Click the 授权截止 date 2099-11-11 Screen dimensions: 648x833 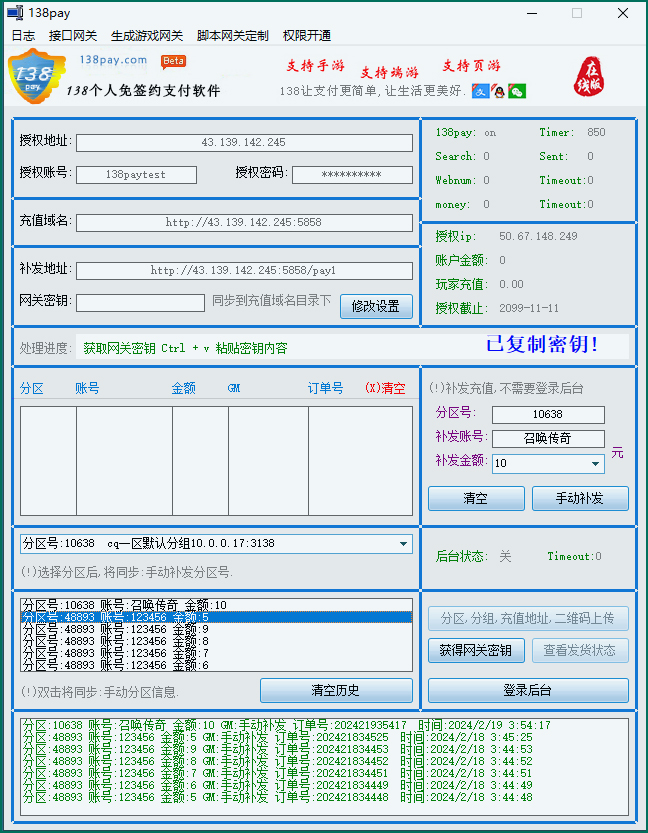(529, 308)
